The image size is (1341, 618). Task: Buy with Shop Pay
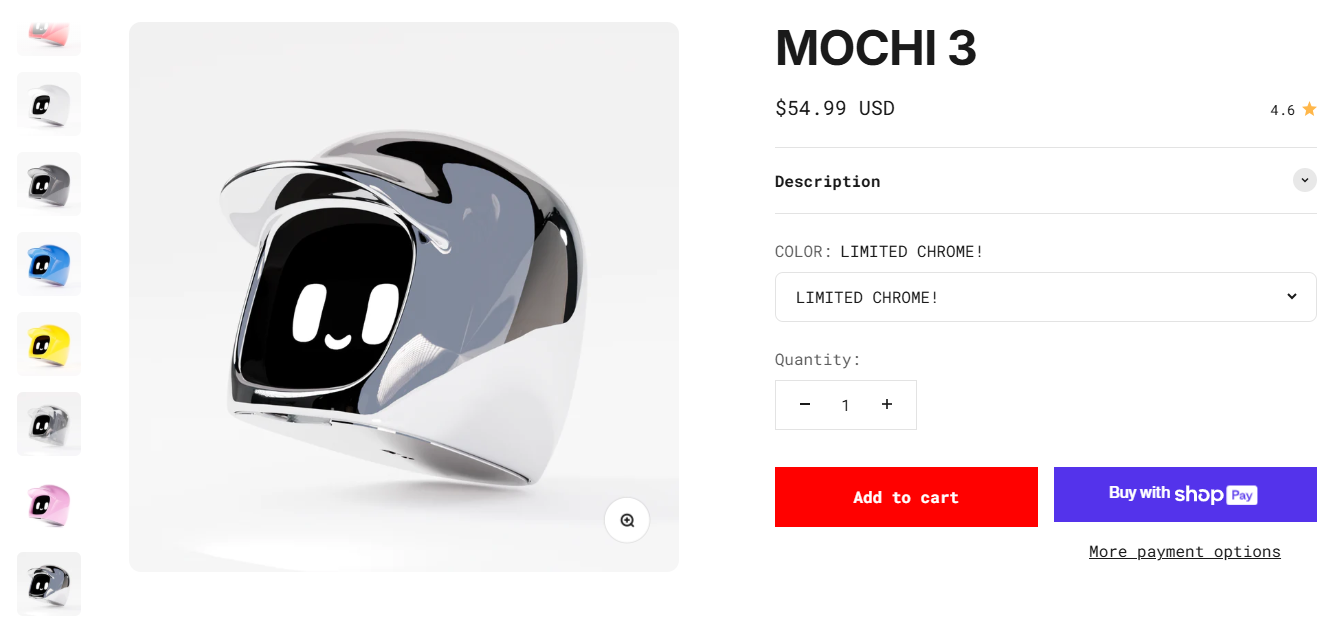1185,494
